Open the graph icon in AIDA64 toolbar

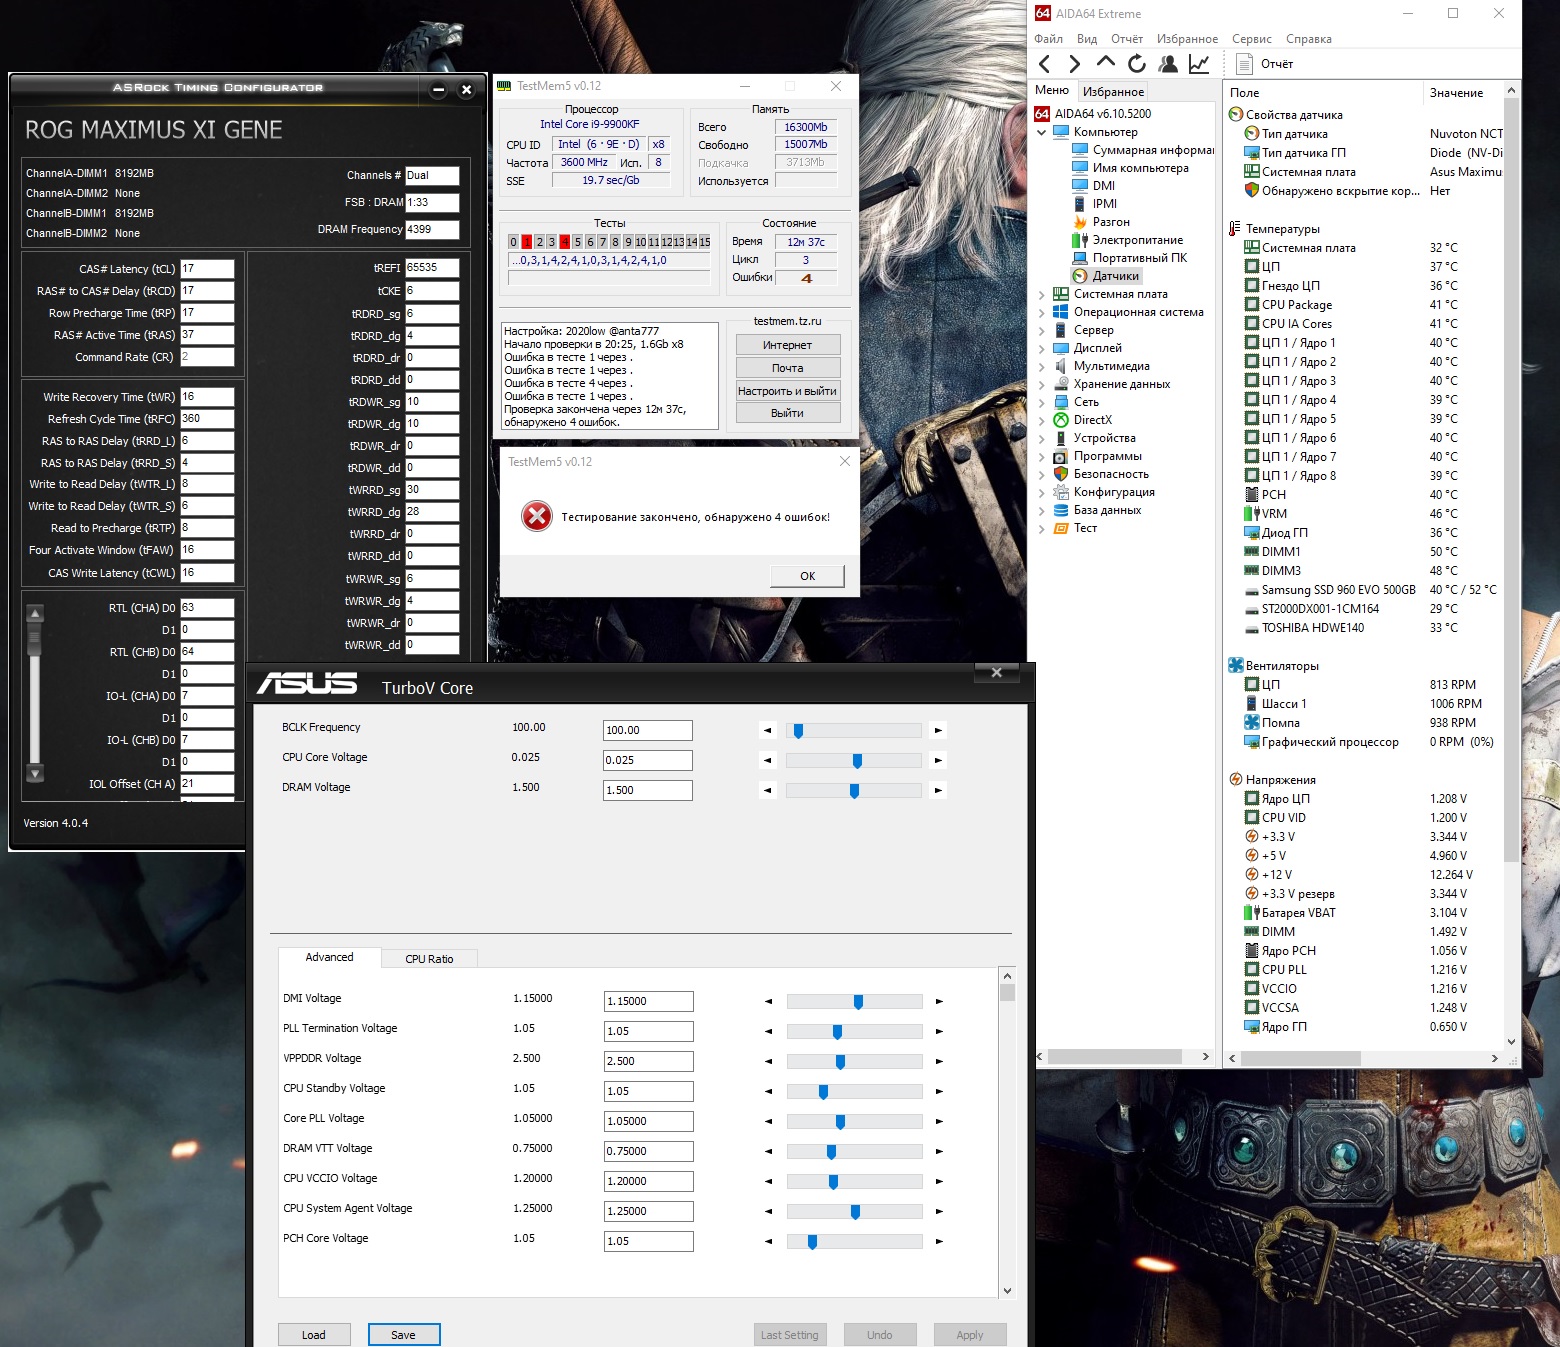[1199, 64]
